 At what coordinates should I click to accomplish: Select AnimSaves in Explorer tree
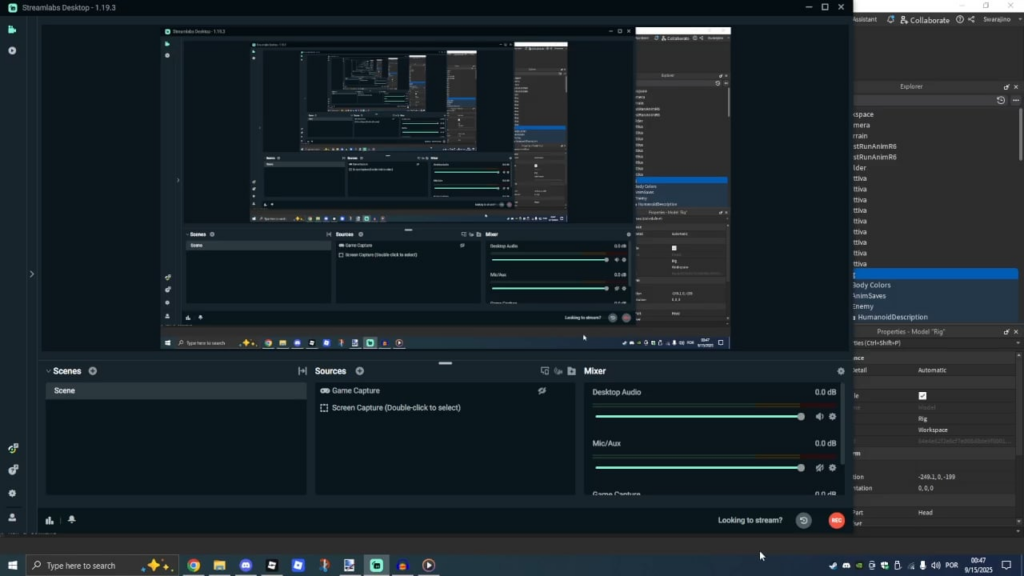pos(870,296)
